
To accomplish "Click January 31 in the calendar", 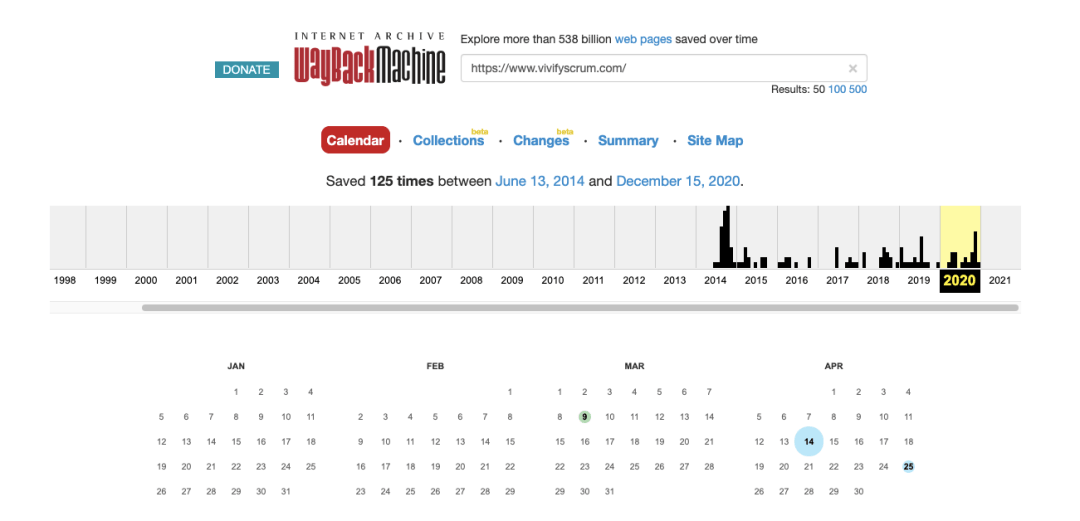I will (x=286, y=492).
